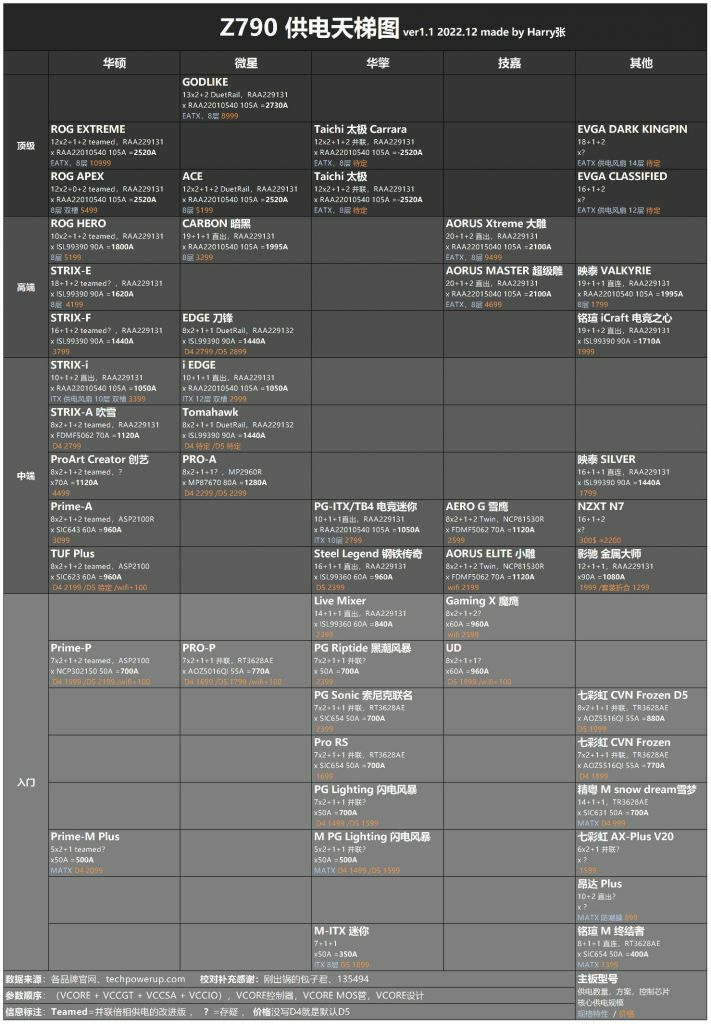711x1024 pixels.
Task: Click the Steel Legend 钢铁传奇 entry
Action: (367, 554)
